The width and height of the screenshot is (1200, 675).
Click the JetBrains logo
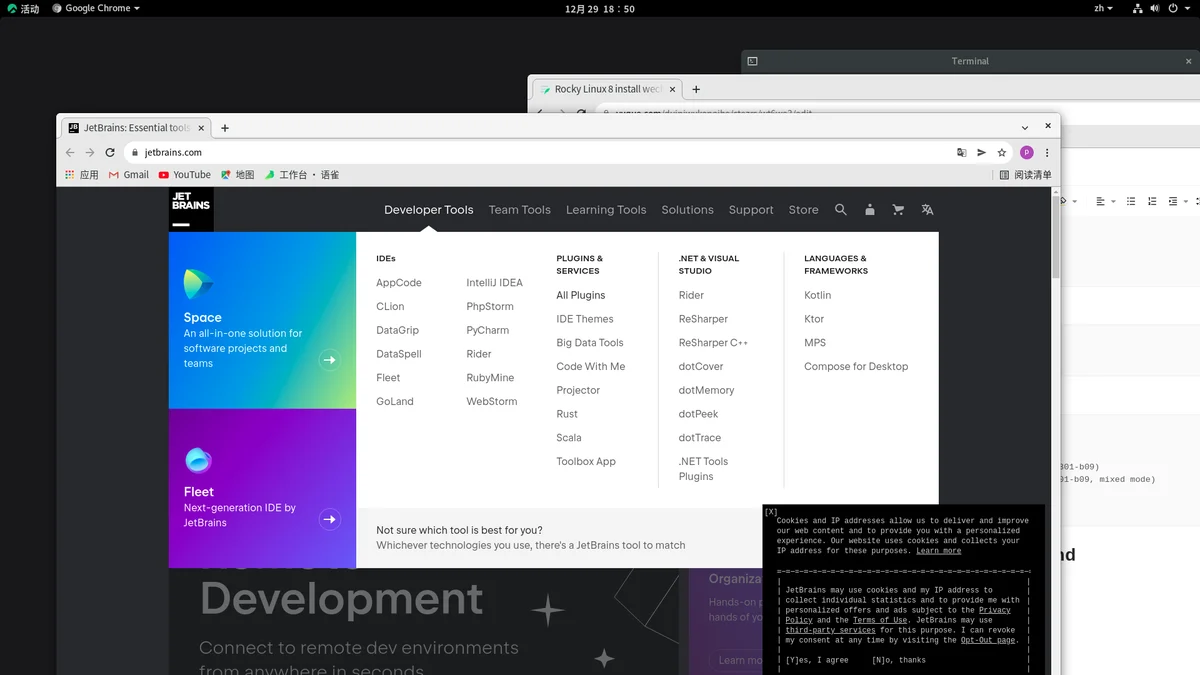pos(191,209)
